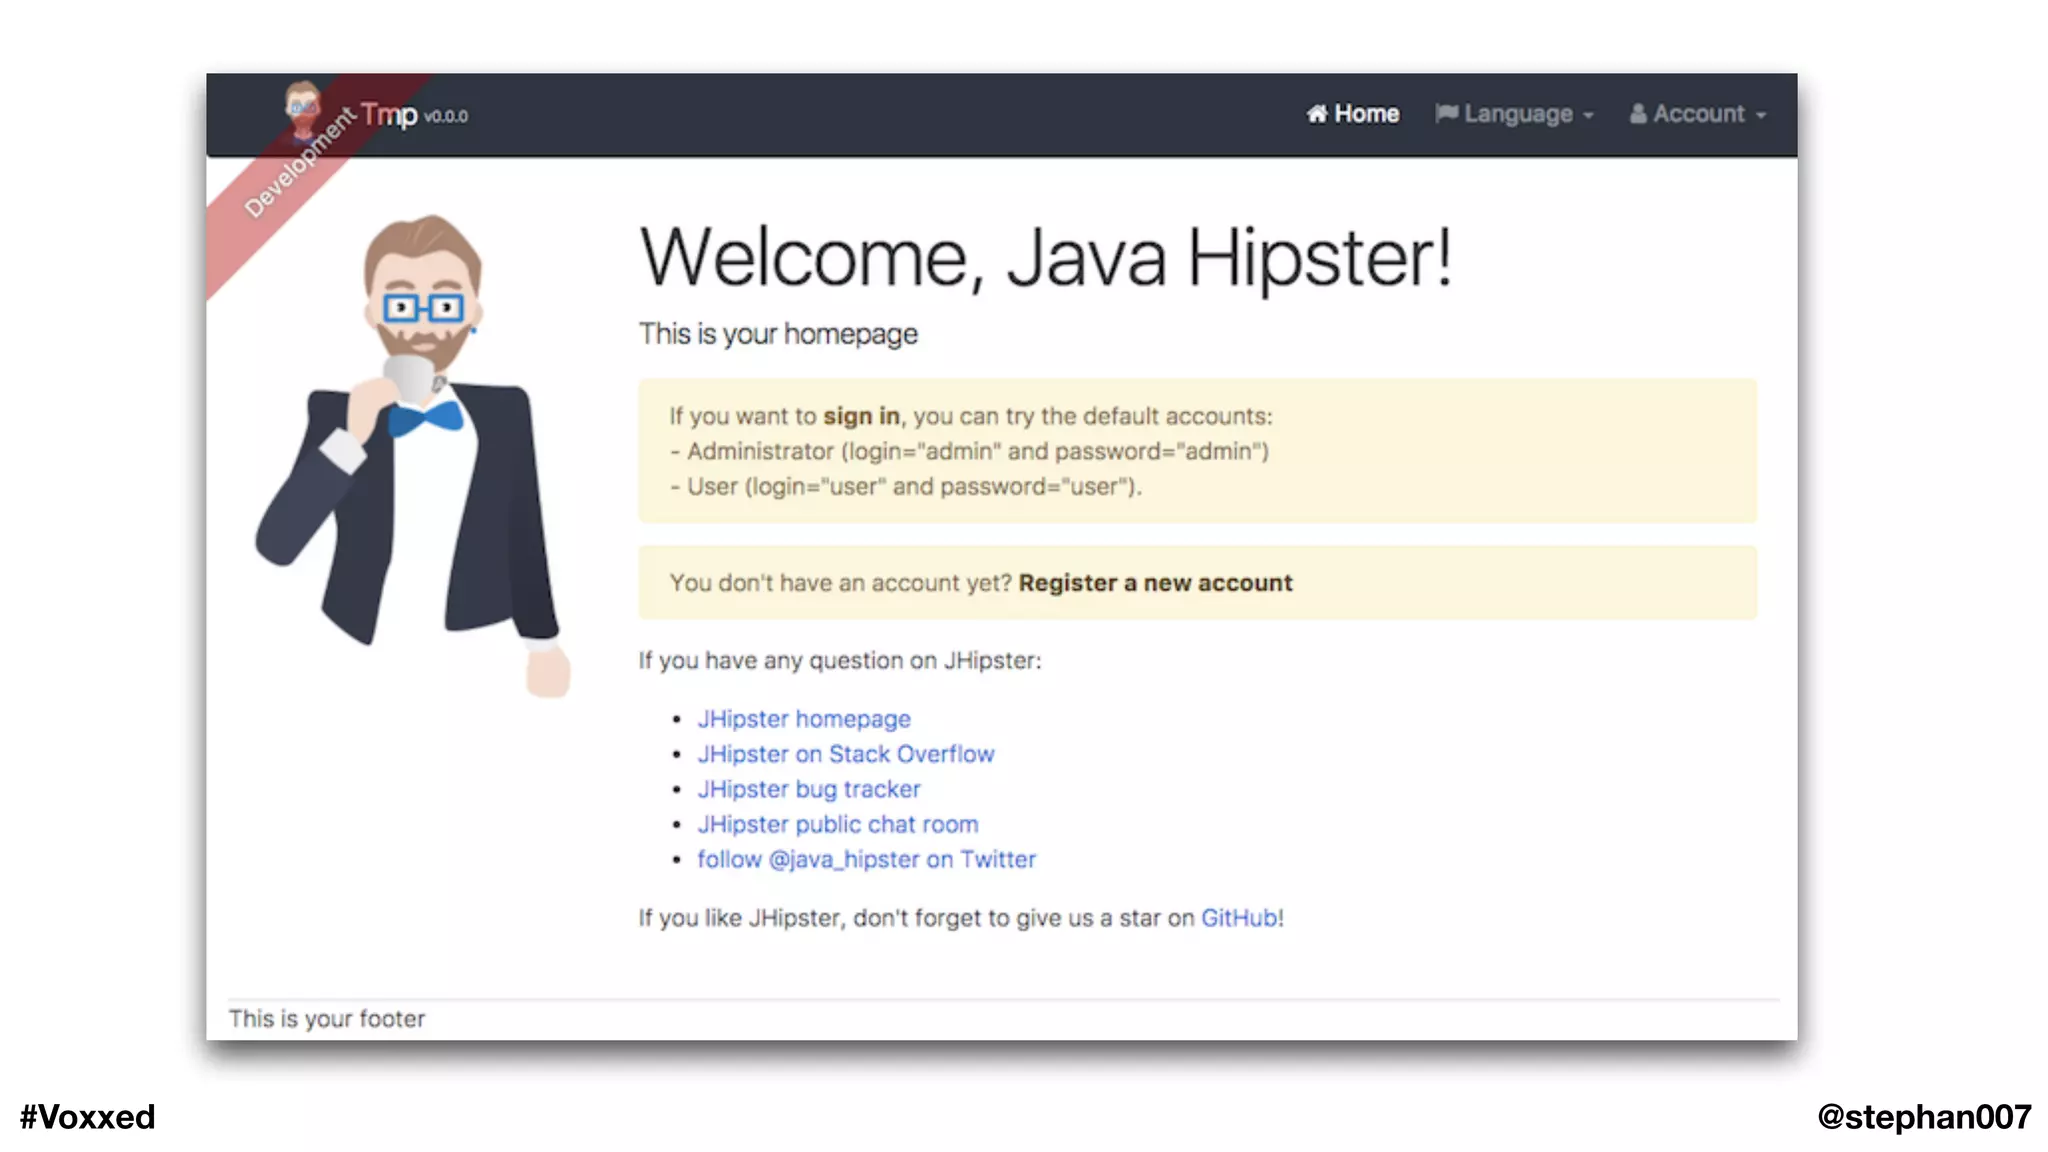The height and width of the screenshot is (1152, 2048).
Task: Open the JHipster bug tracker link
Action: pyautogui.click(x=809, y=789)
